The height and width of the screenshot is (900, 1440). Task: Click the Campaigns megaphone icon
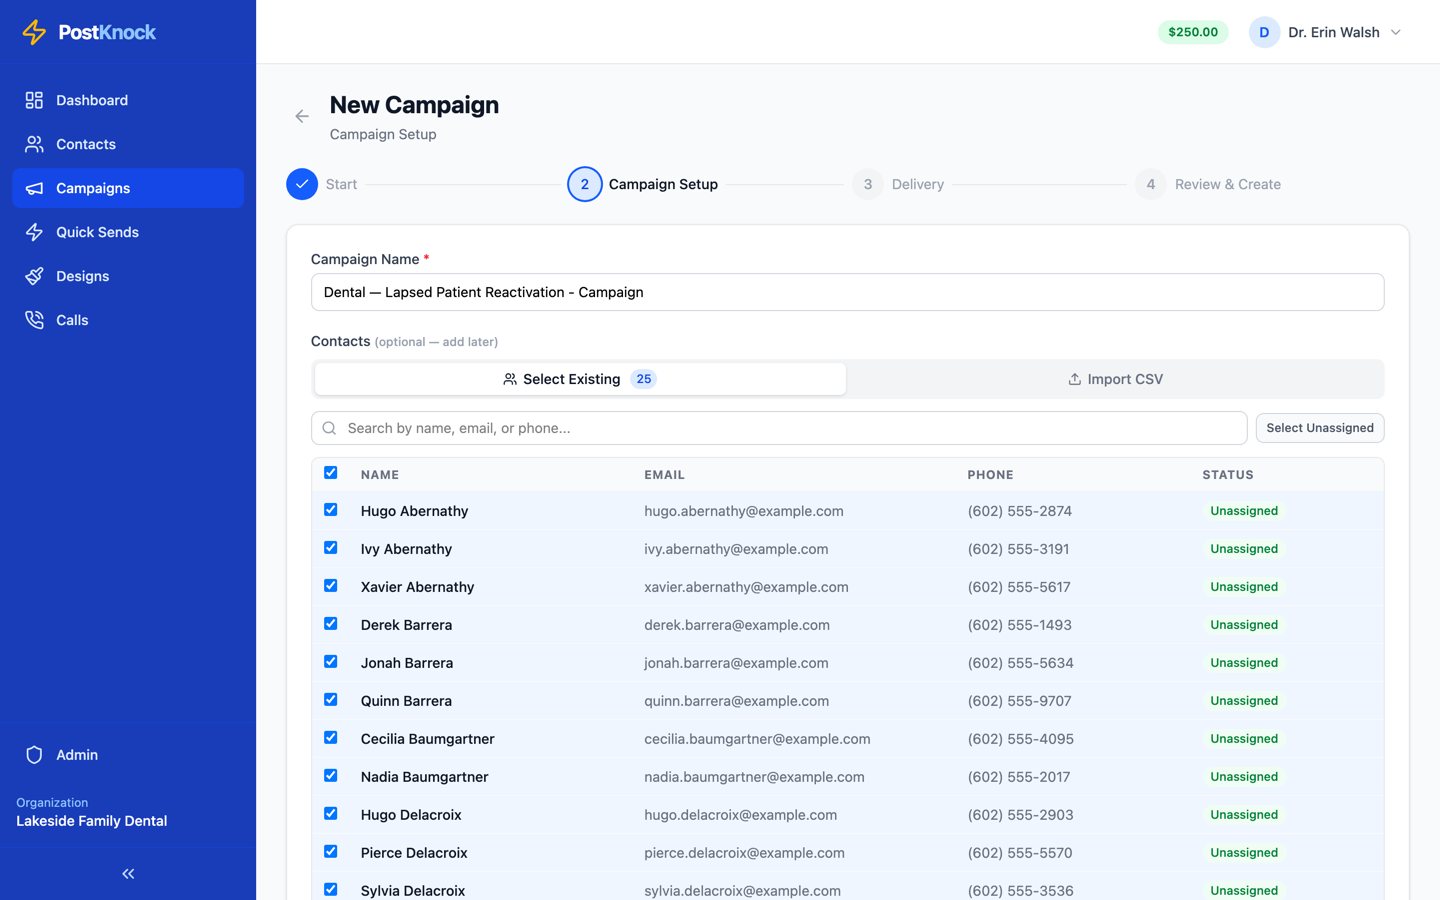click(34, 188)
